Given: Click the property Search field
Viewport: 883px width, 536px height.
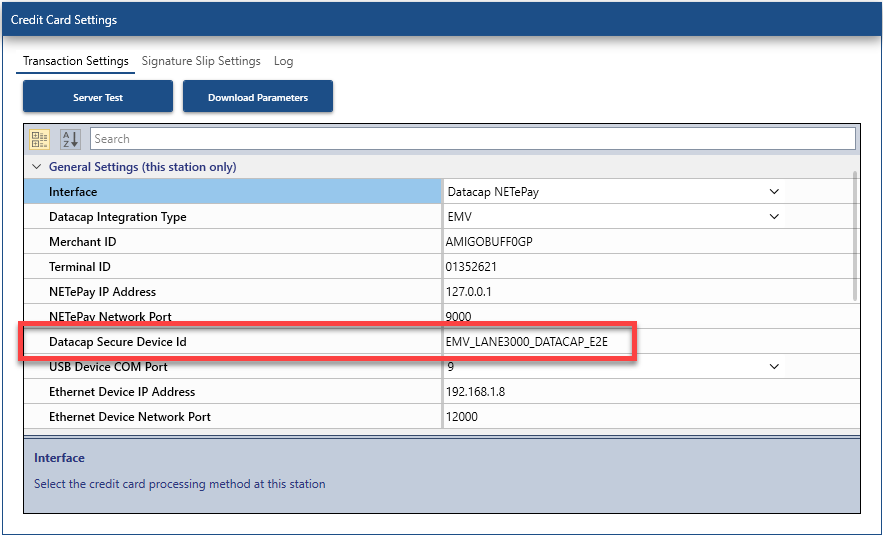Looking at the screenshot, I should pos(472,139).
